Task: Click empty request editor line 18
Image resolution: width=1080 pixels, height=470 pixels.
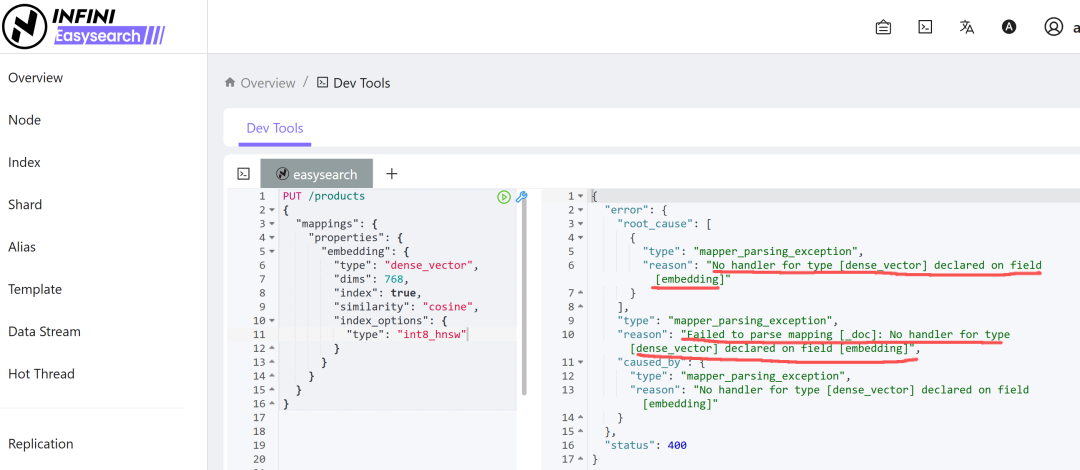Action: coord(398,431)
